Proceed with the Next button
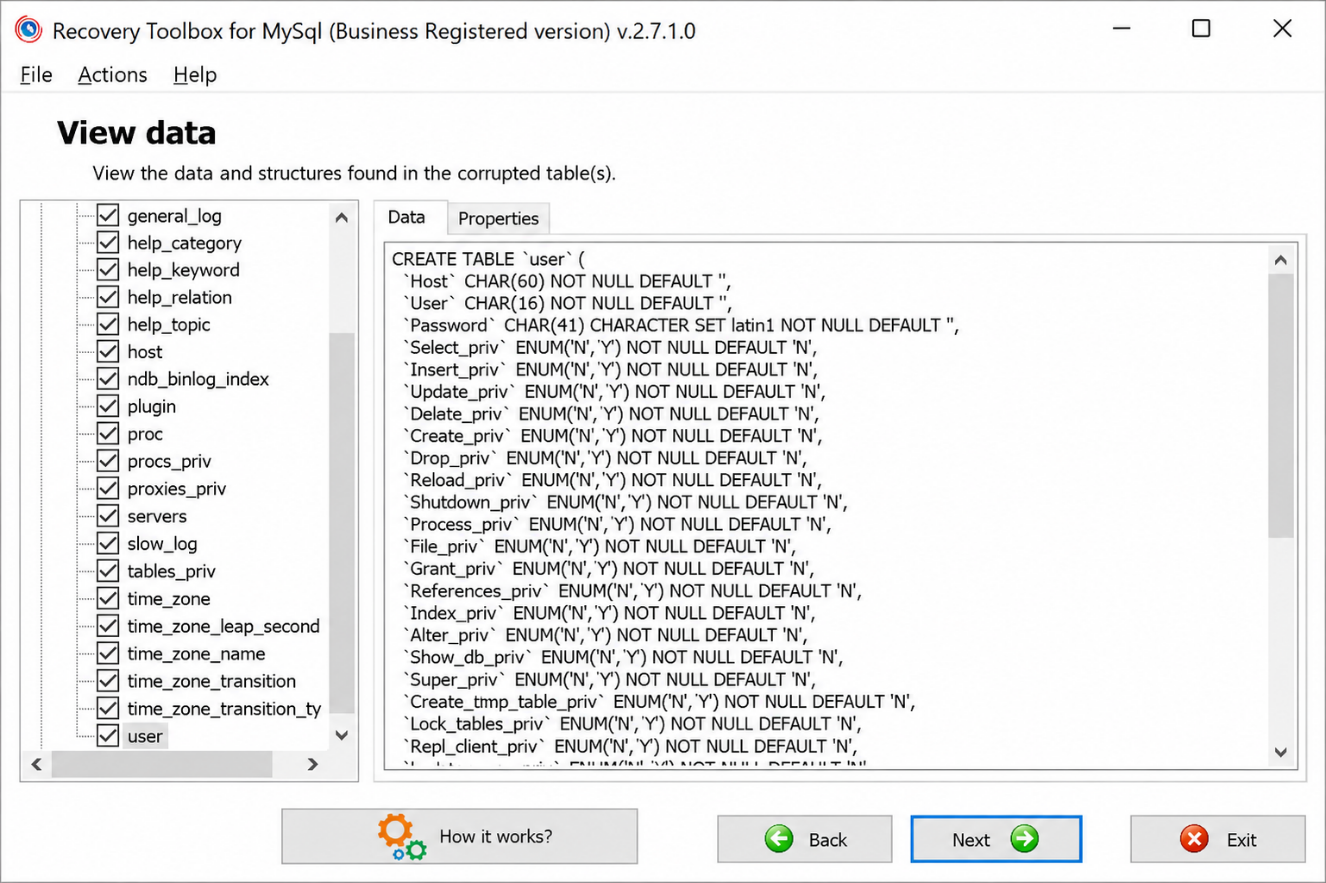Image resolution: width=1326 pixels, height=883 pixels. pos(996,839)
